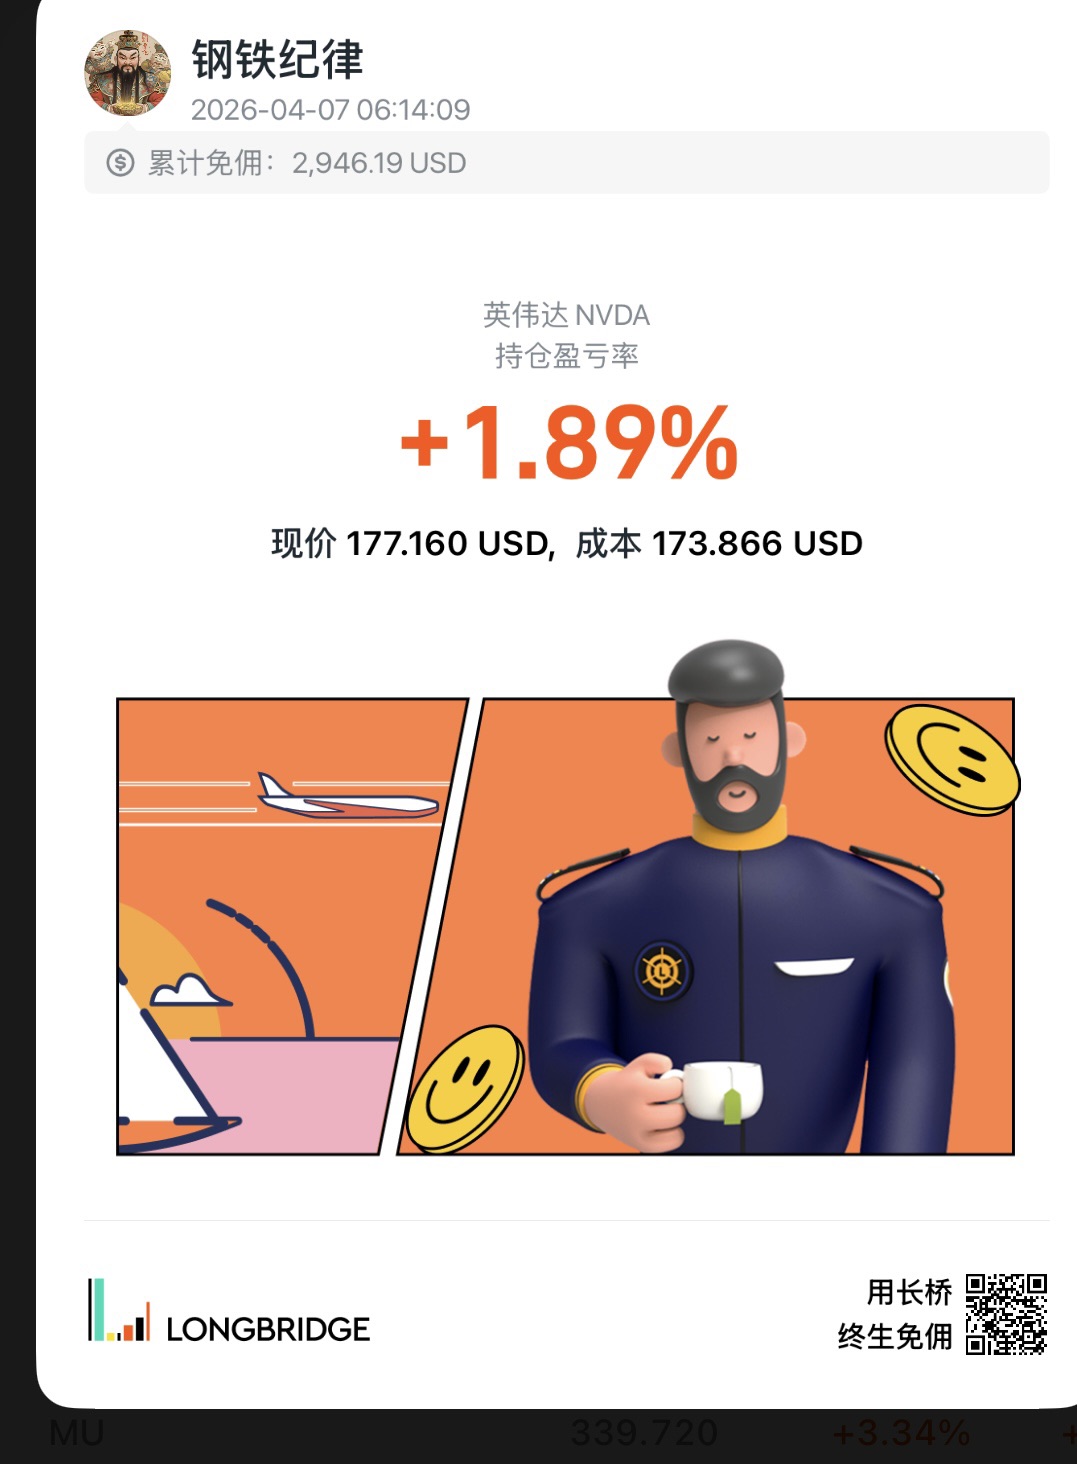The width and height of the screenshot is (1077, 1464).
Task: Tap the 钢铁纪律 user avatar
Action: (x=127, y=72)
